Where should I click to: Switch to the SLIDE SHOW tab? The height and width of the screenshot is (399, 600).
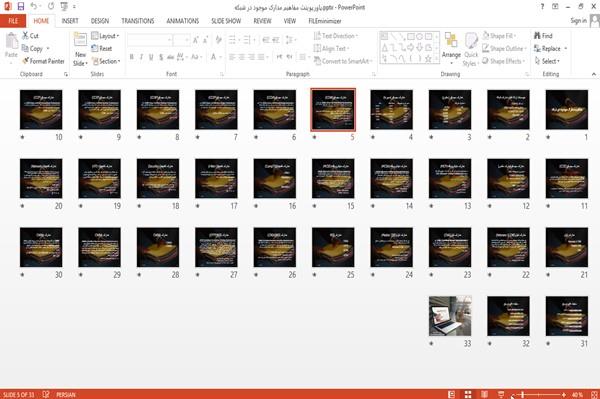pos(226,21)
